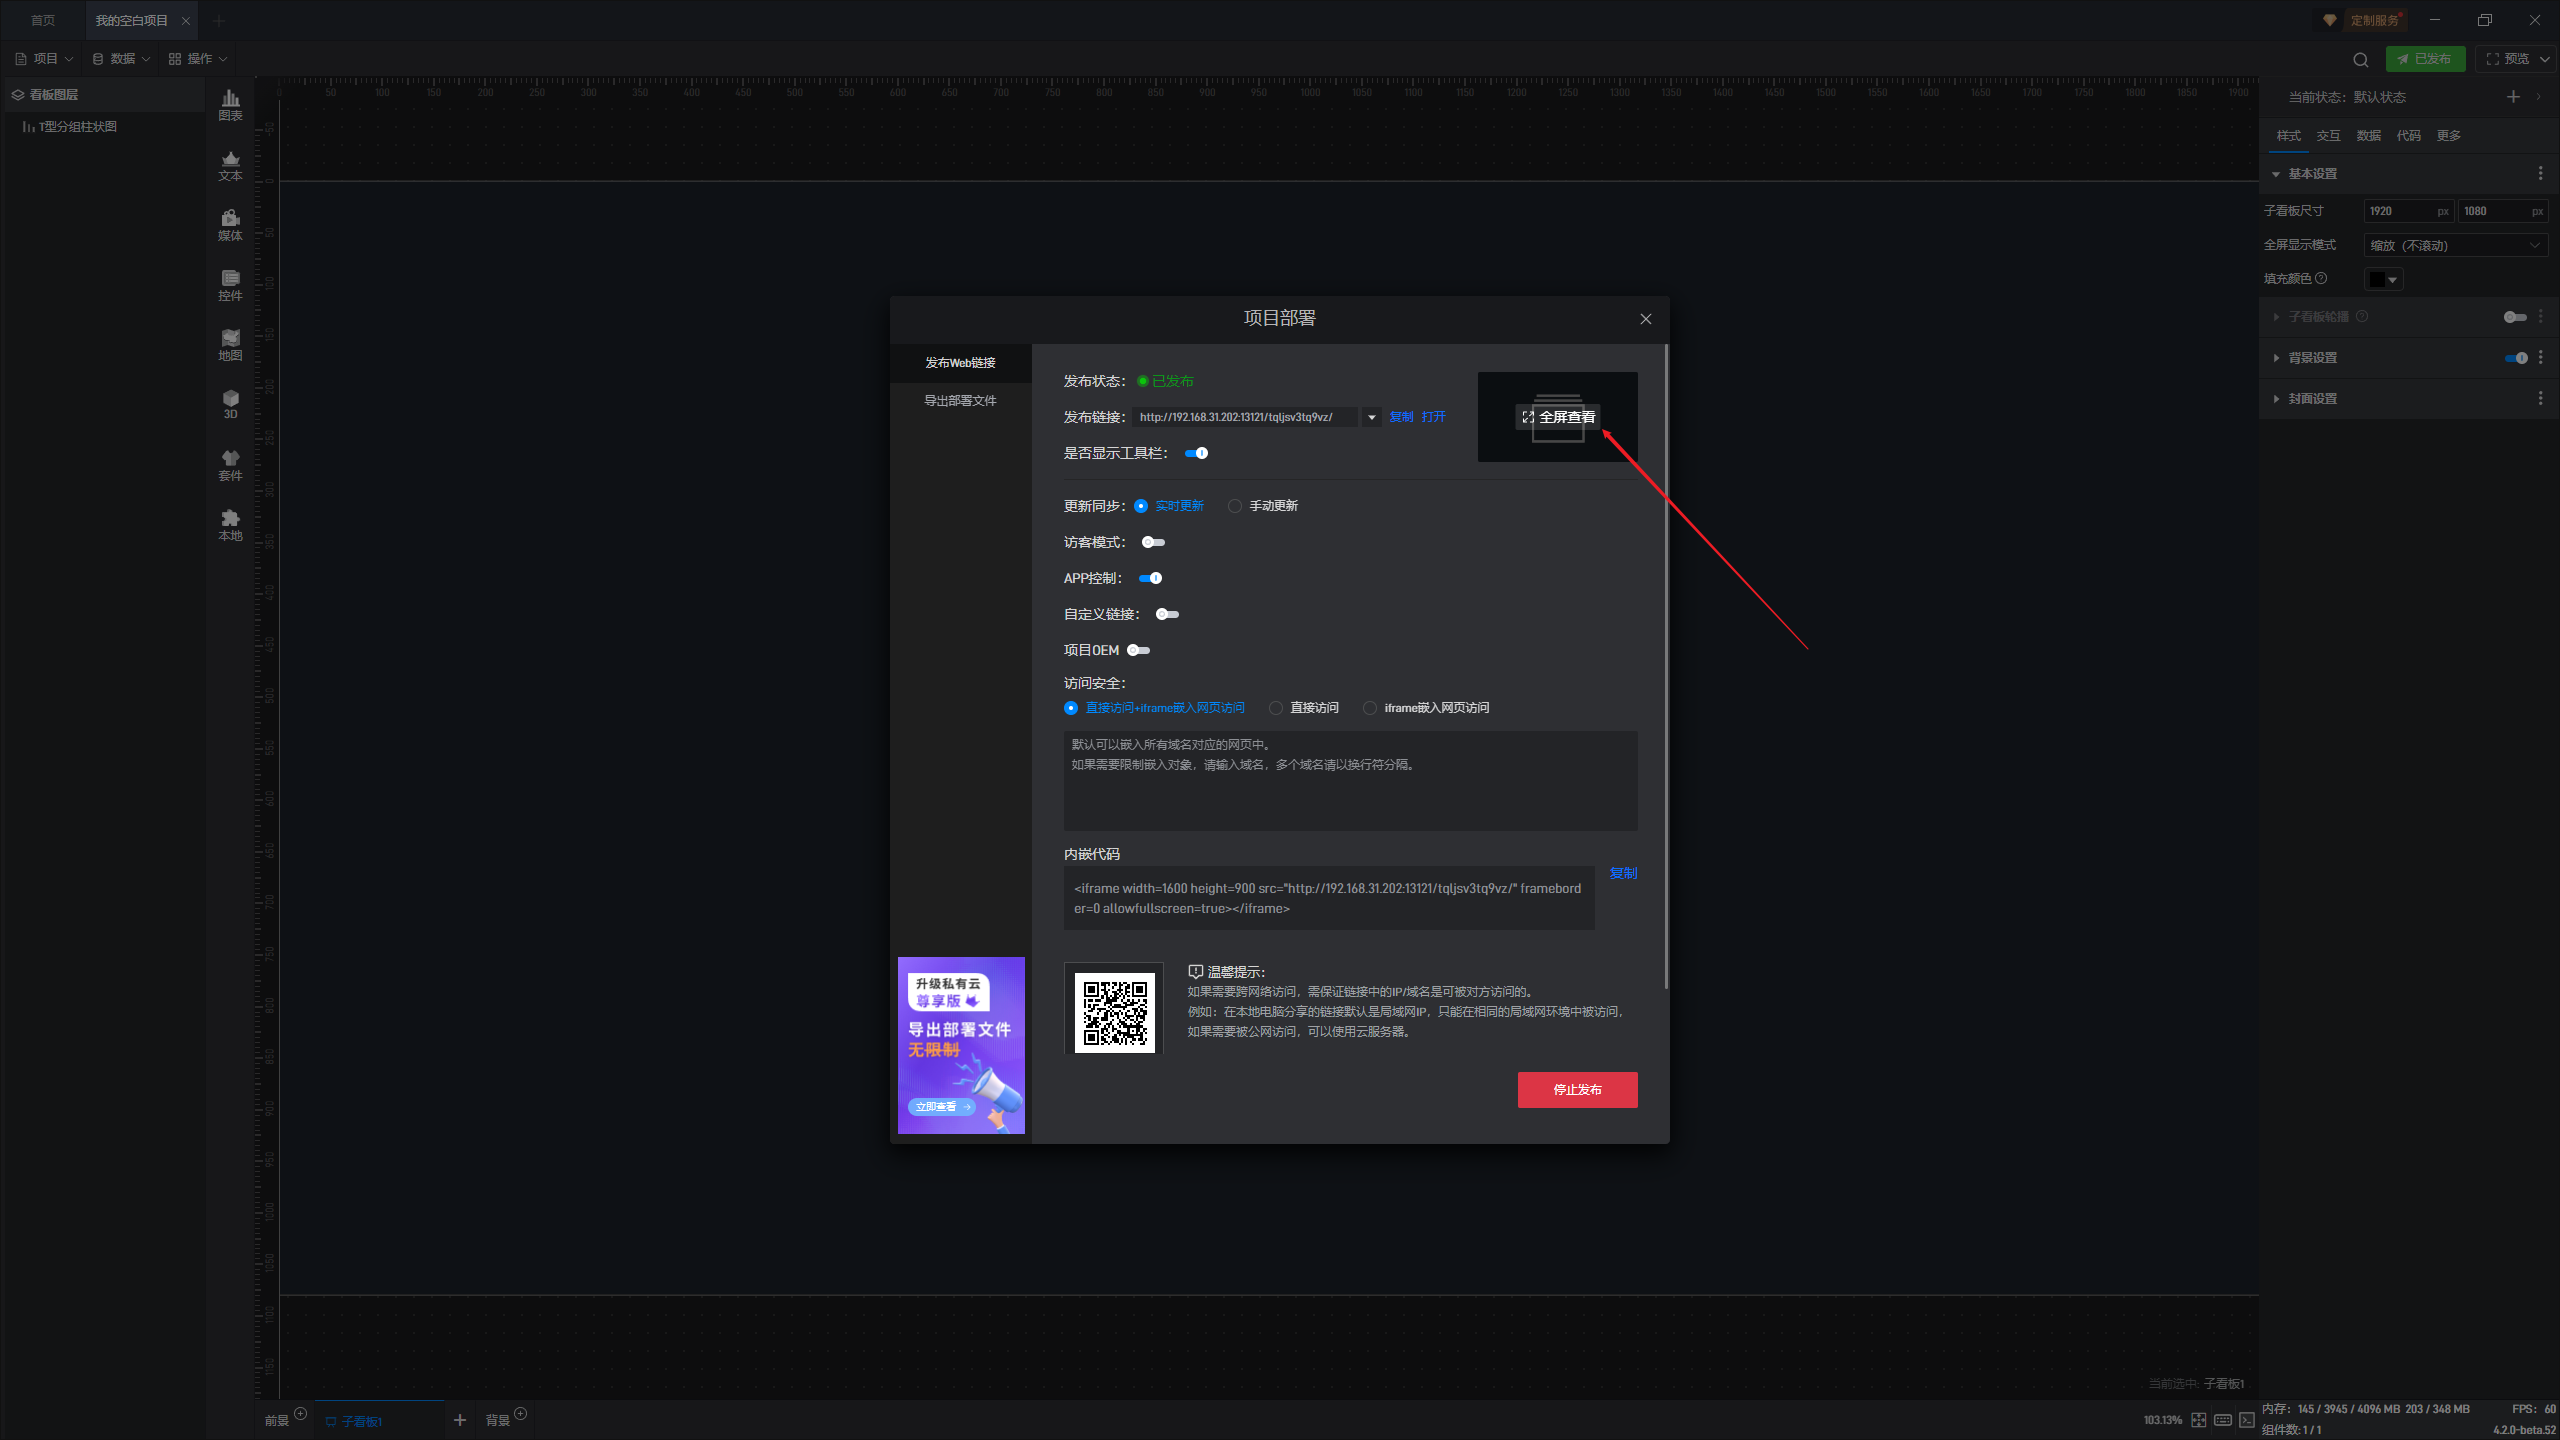The width and height of the screenshot is (2560, 1440).
Task: Expand the 封面设置 section
Action: 2312,398
